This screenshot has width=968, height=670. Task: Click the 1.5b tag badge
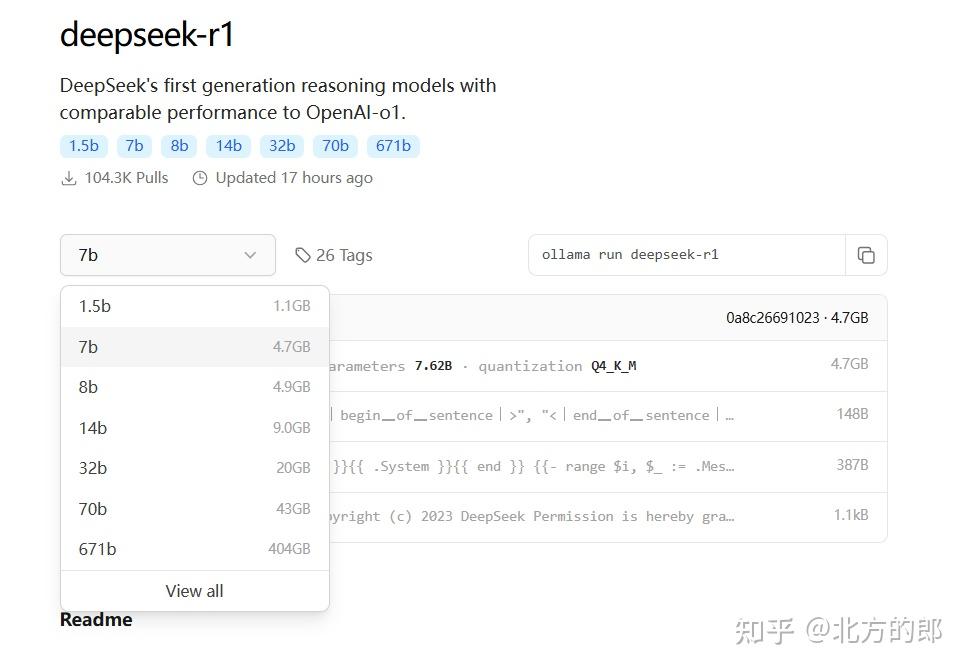[x=83, y=145]
